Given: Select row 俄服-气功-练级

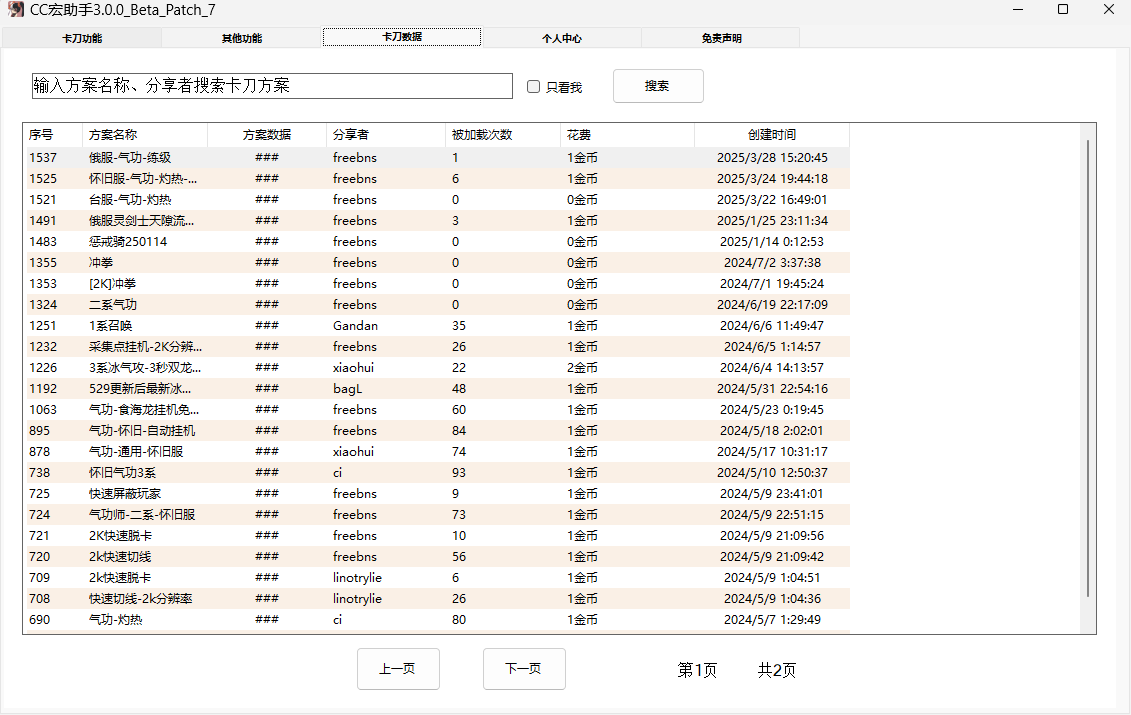Looking at the screenshot, I should (x=438, y=157).
